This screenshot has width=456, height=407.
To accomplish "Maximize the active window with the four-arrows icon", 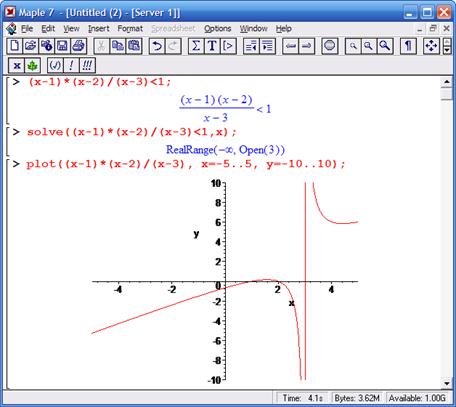I will tap(431, 46).
